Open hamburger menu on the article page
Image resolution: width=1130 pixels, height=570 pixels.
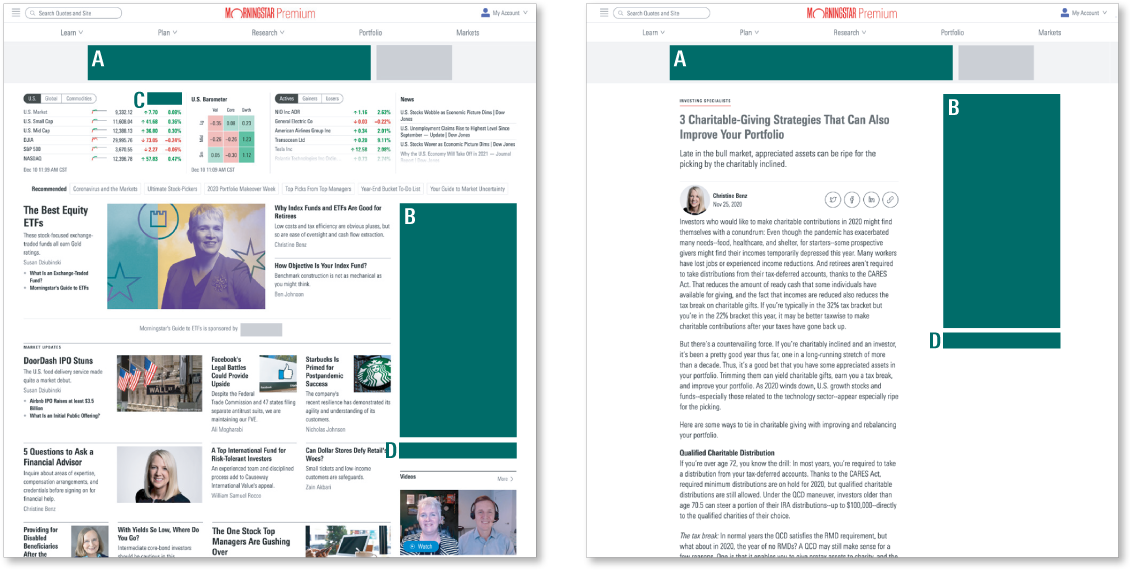[x=603, y=13]
